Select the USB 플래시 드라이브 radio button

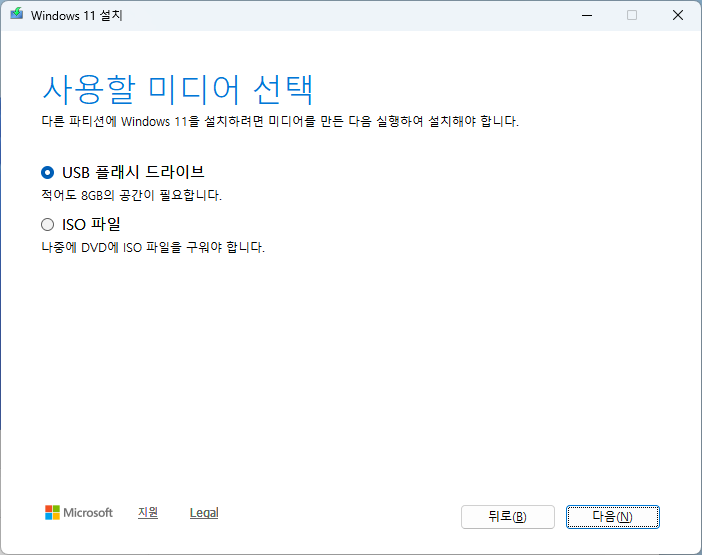click(47, 172)
